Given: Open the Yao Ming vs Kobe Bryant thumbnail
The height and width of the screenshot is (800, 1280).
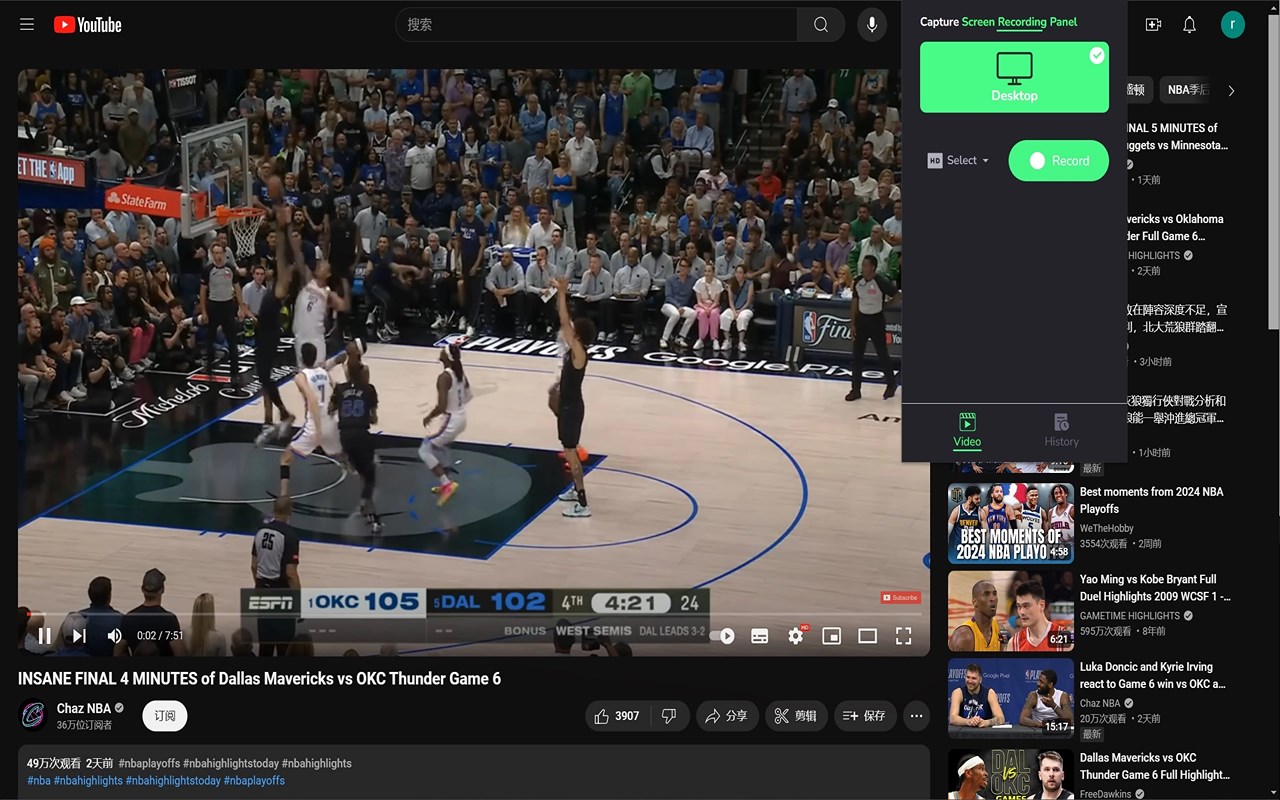Looking at the screenshot, I should pos(1011,611).
